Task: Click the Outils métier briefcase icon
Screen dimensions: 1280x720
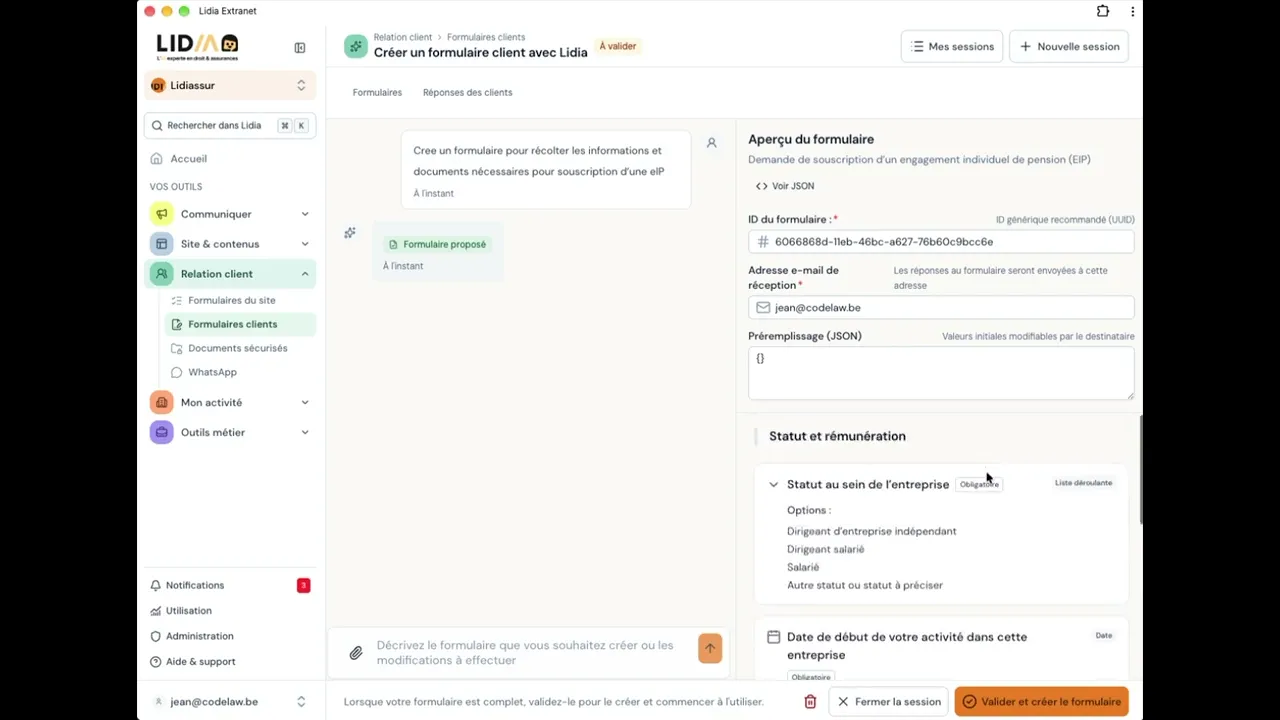Action: pos(161,432)
